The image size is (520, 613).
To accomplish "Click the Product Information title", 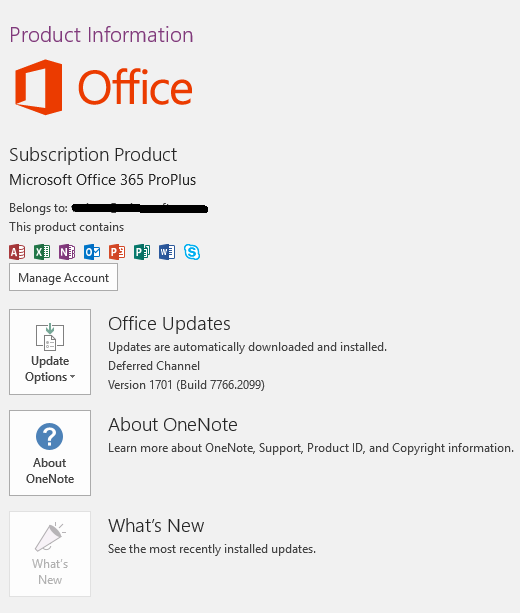I will coord(101,35).
